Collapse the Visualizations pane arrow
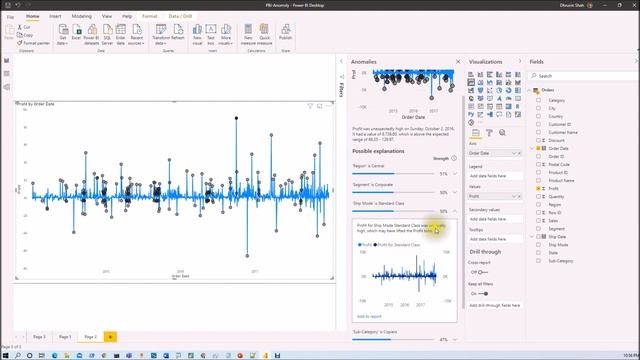 pos(520,61)
